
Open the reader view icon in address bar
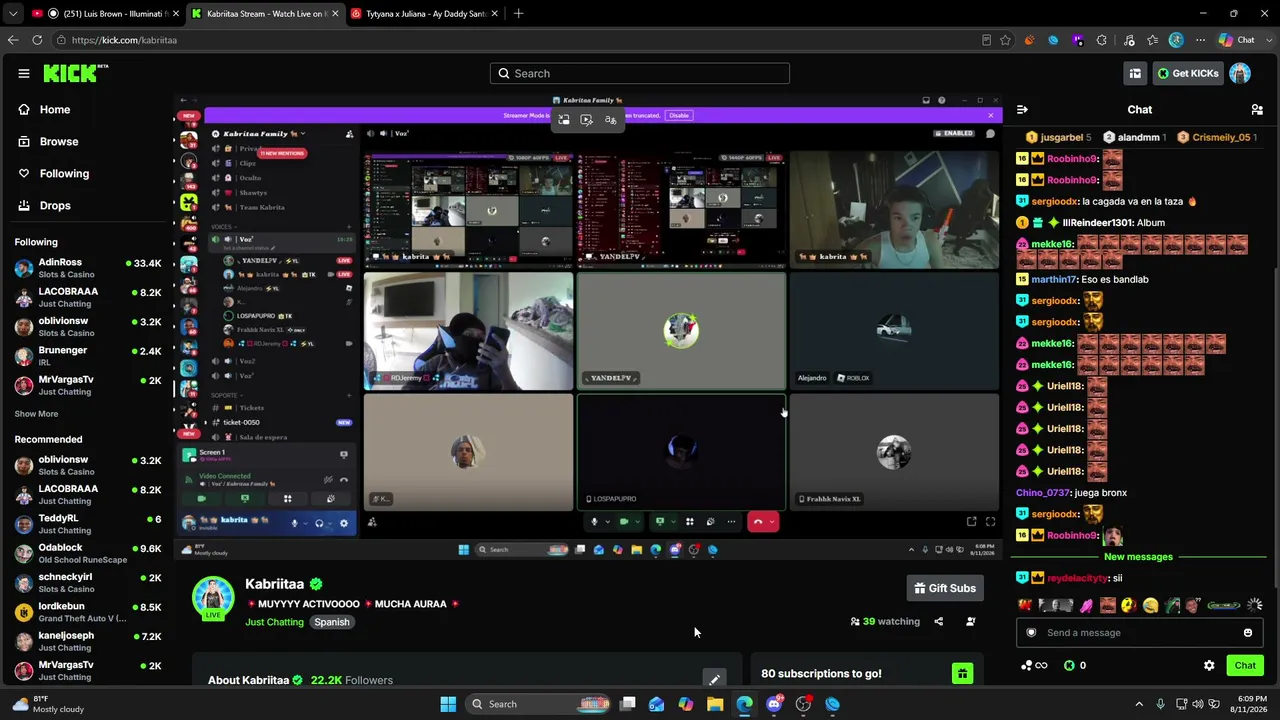click(x=986, y=40)
